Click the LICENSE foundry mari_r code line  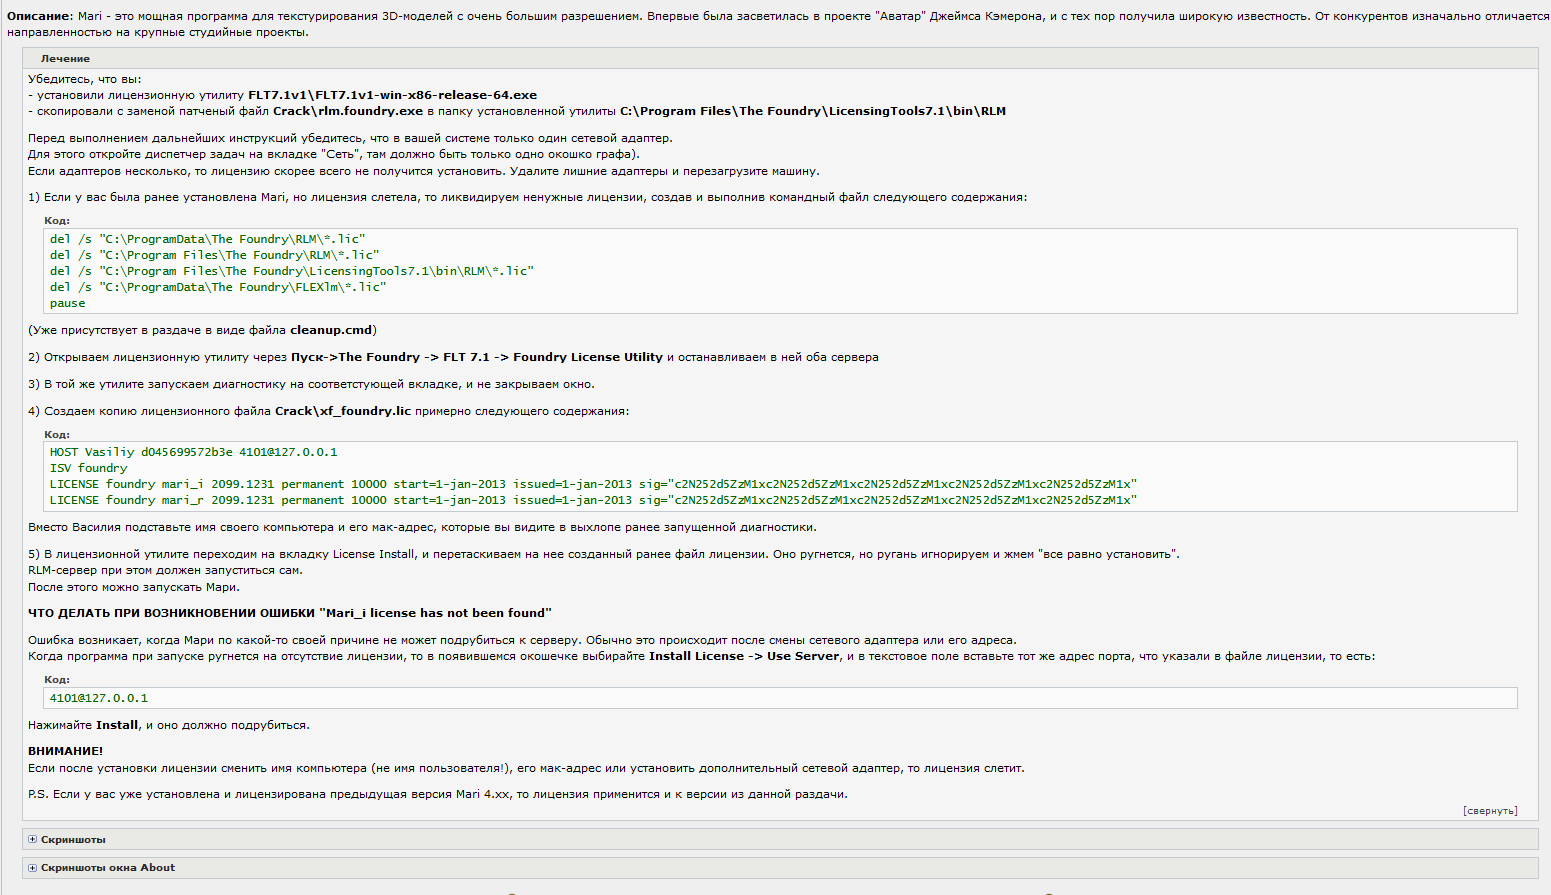[592, 500]
